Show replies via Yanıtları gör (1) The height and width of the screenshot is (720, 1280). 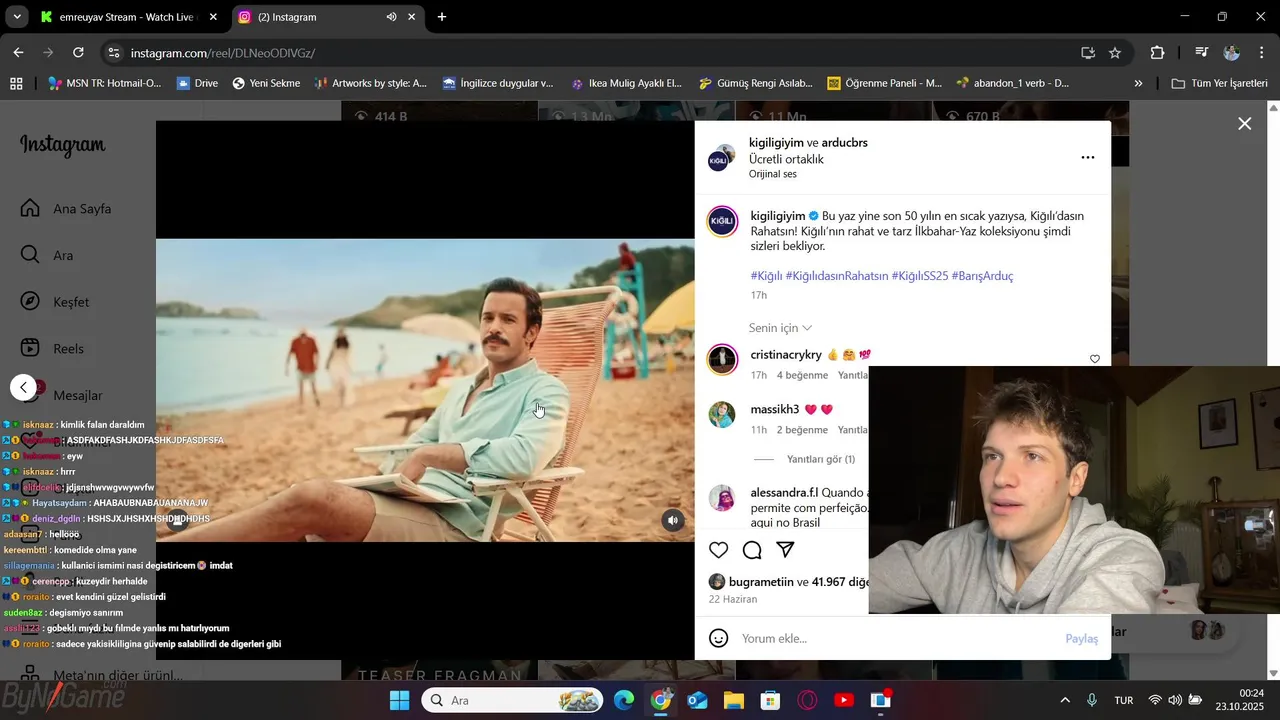click(x=820, y=459)
